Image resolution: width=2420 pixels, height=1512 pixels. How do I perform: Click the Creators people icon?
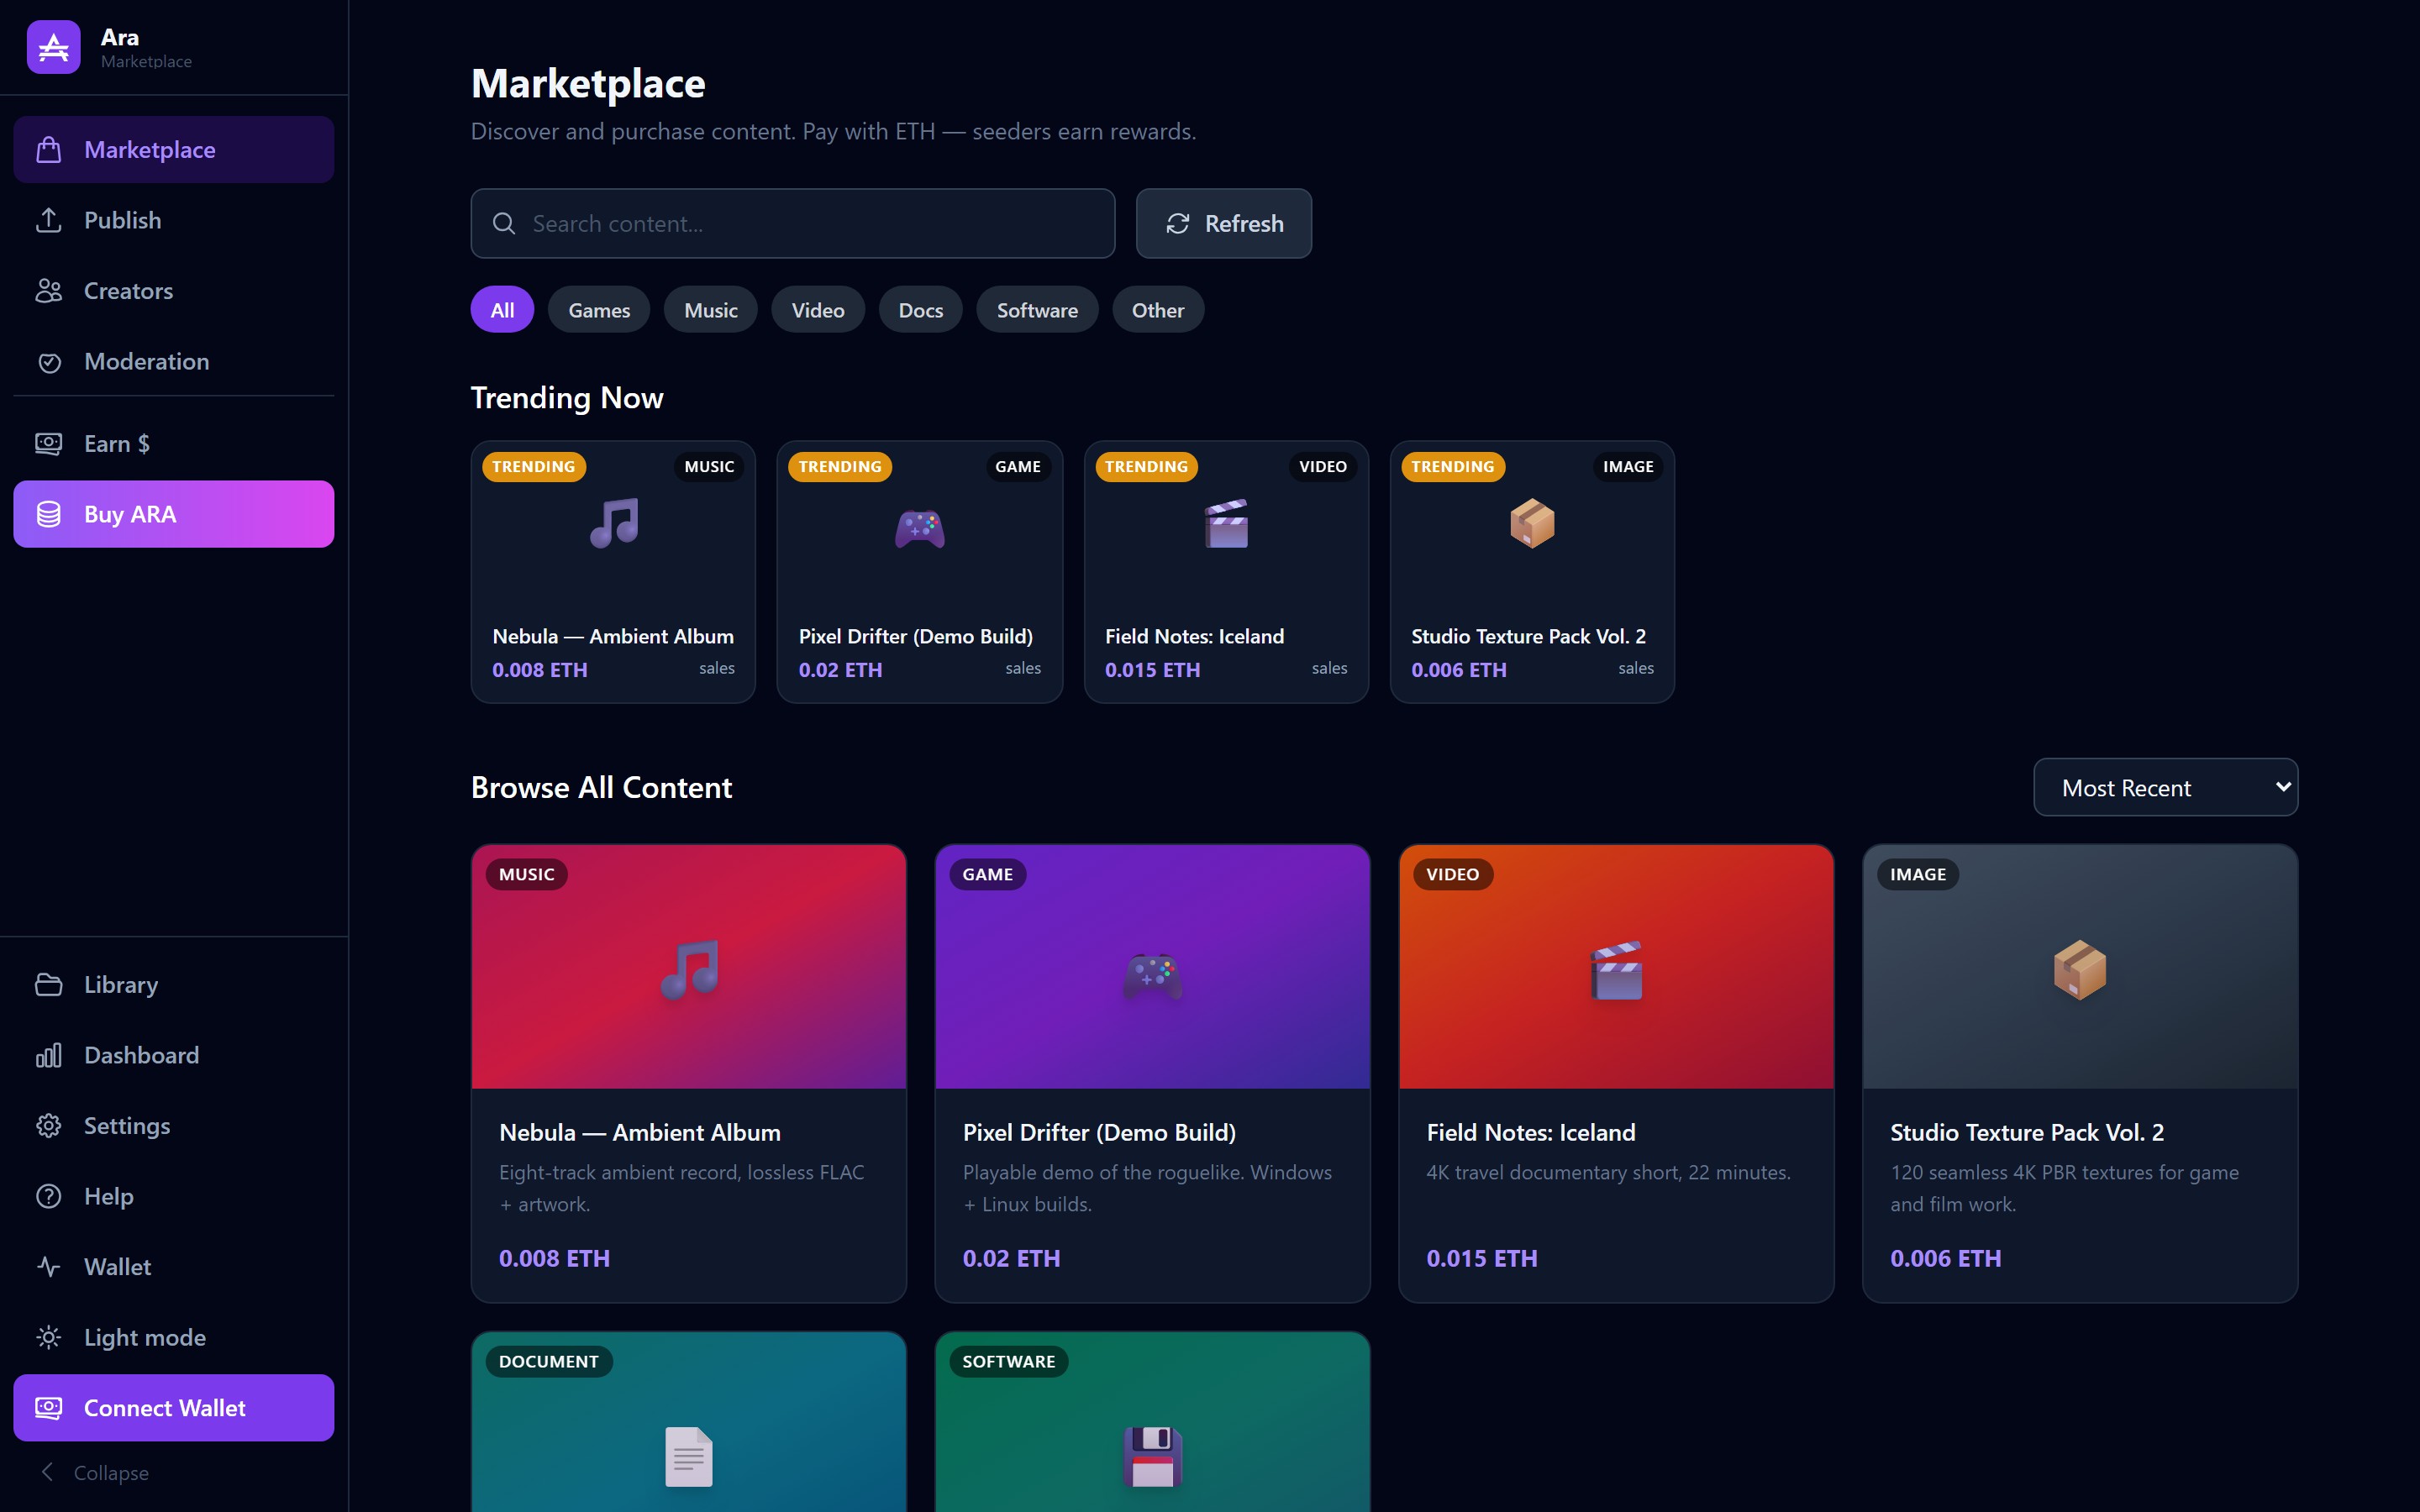tap(49, 291)
